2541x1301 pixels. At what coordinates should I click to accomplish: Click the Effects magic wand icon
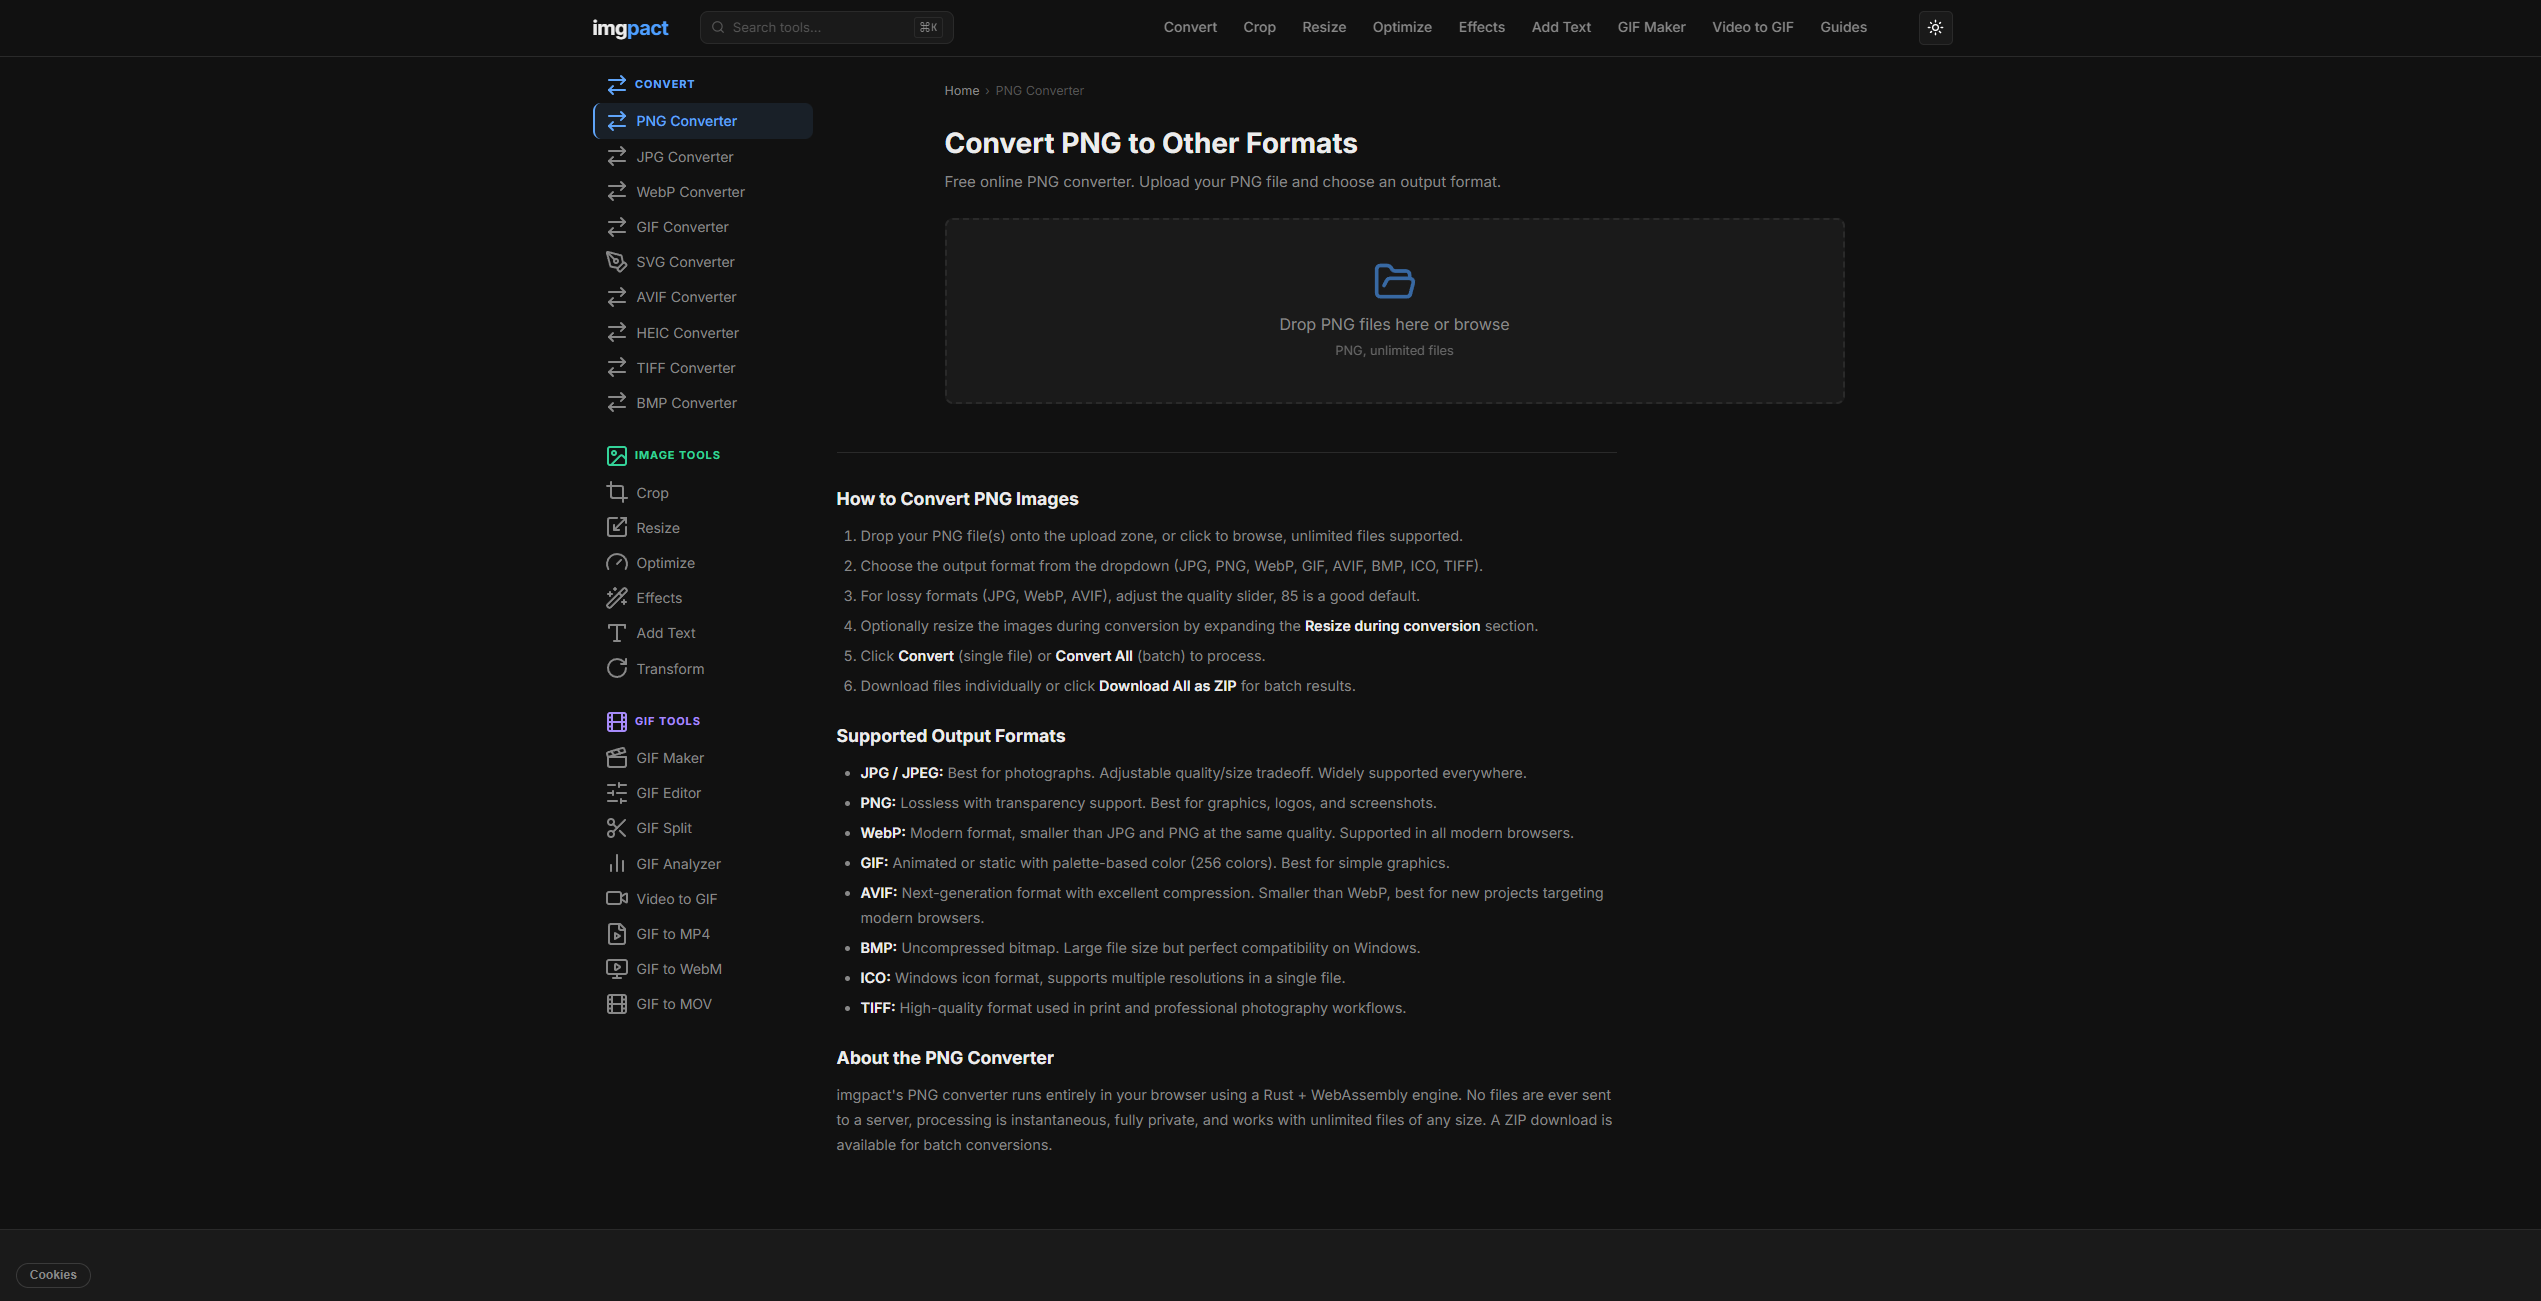[617, 598]
